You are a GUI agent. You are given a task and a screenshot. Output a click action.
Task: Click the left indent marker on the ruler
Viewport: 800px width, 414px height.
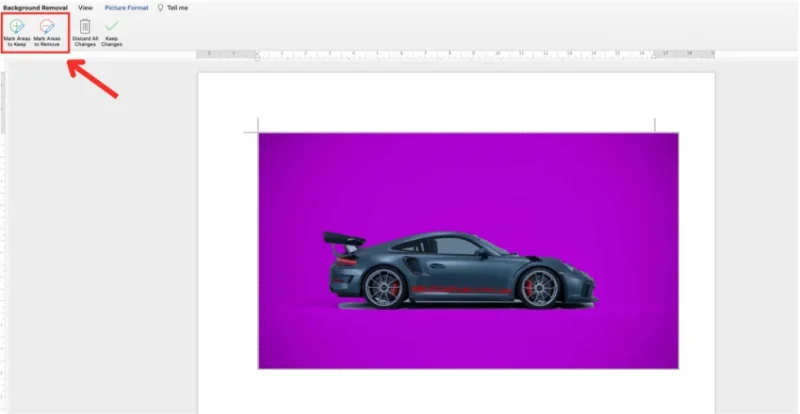click(x=258, y=56)
